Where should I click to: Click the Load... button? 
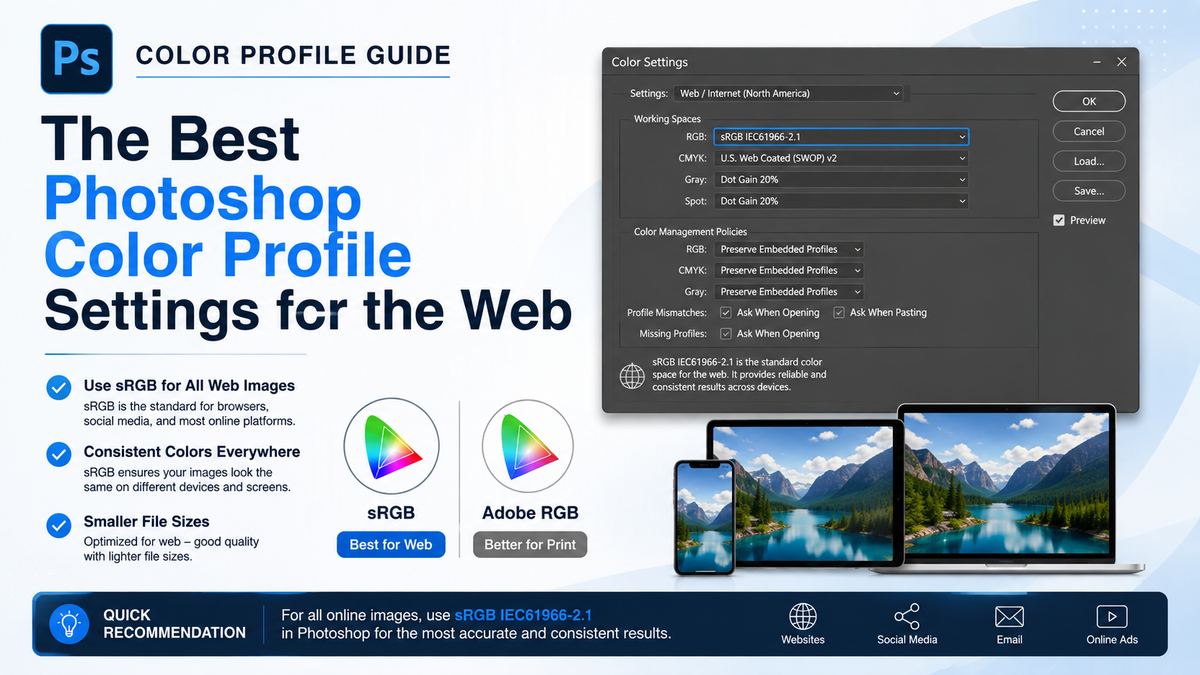tap(1089, 161)
